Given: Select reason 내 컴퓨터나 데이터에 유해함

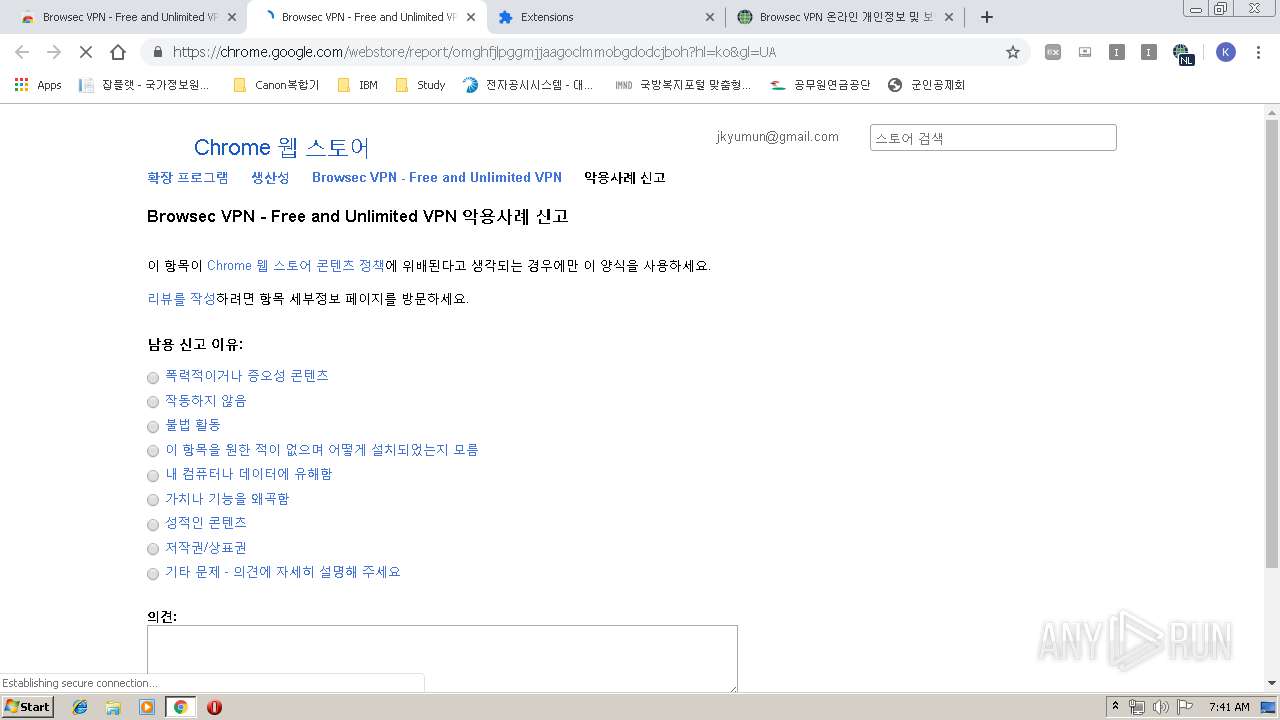Looking at the screenshot, I should 153,476.
